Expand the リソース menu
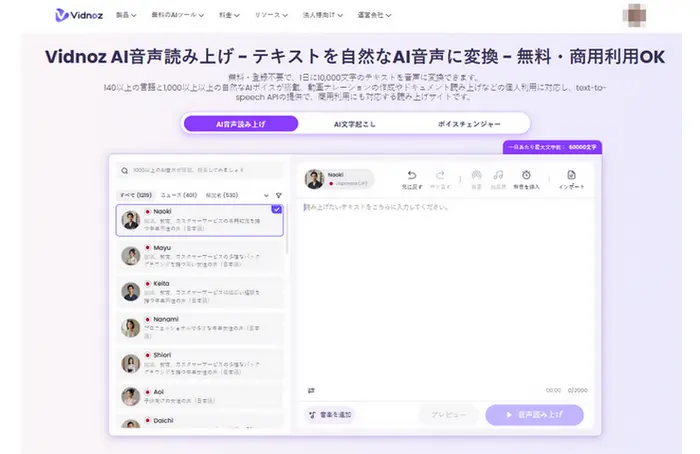The width and height of the screenshot is (700, 454). (x=271, y=15)
